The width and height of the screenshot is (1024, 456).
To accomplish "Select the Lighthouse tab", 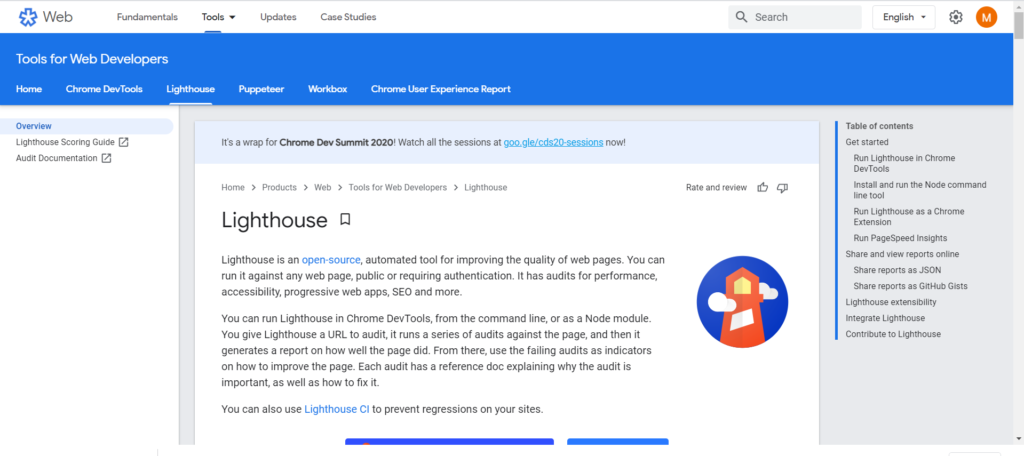I will pyautogui.click(x=191, y=89).
